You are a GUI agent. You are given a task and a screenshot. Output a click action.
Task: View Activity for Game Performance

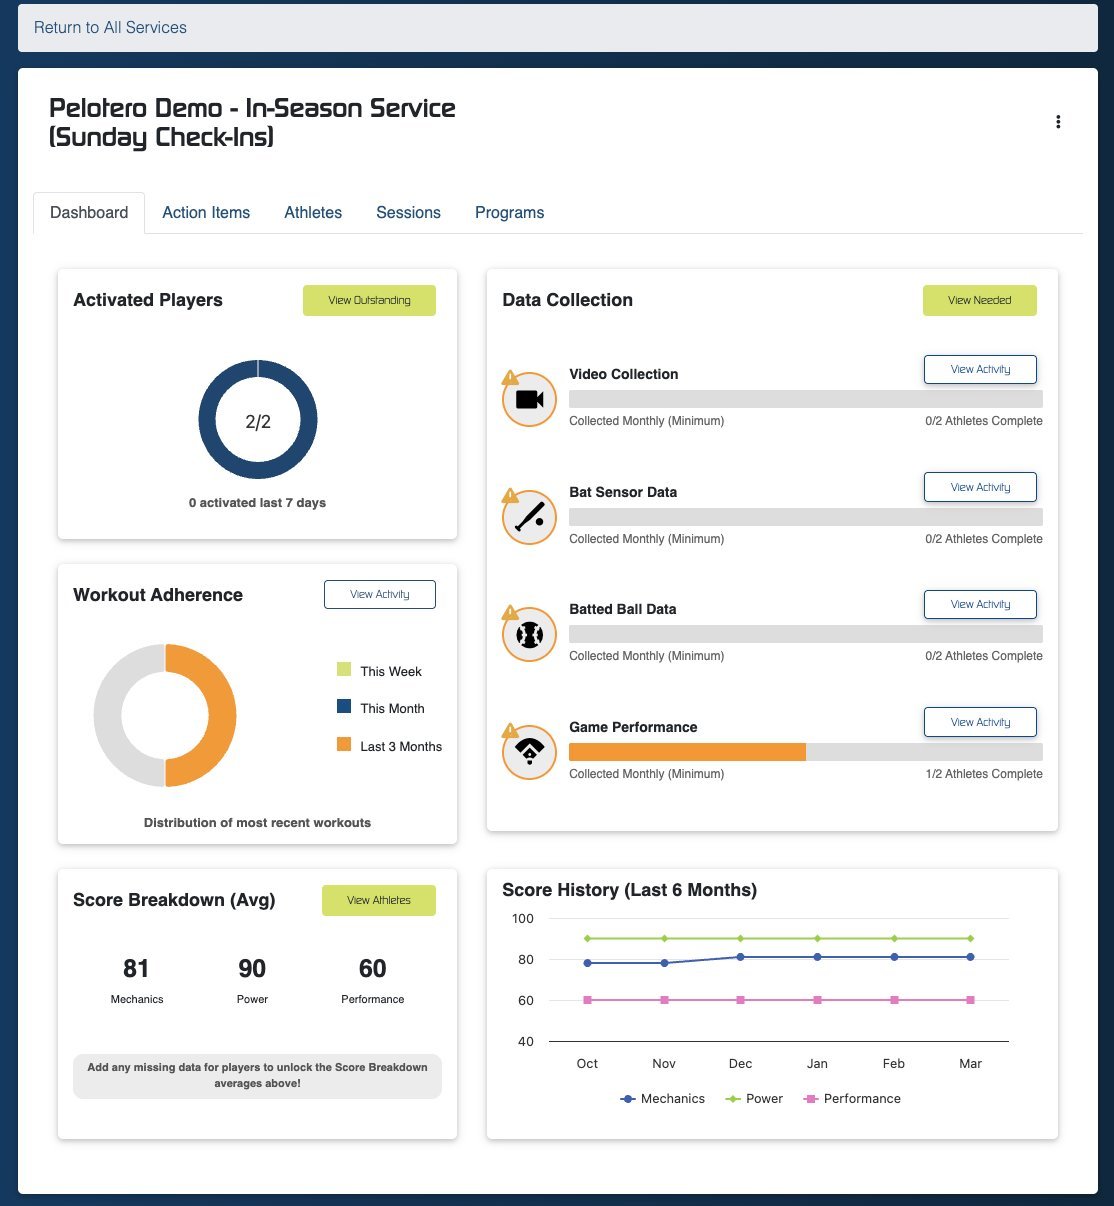[x=980, y=722]
